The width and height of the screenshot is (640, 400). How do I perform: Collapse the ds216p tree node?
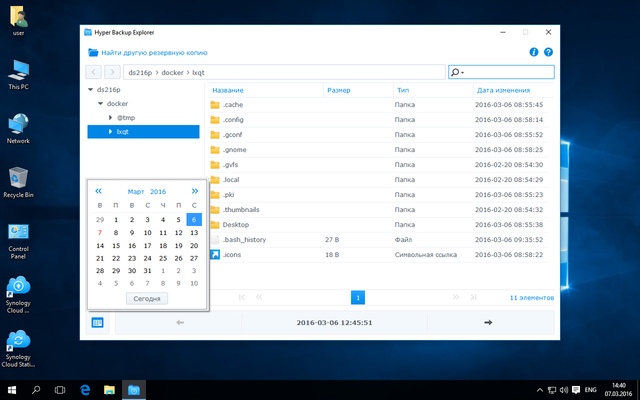[92, 89]
